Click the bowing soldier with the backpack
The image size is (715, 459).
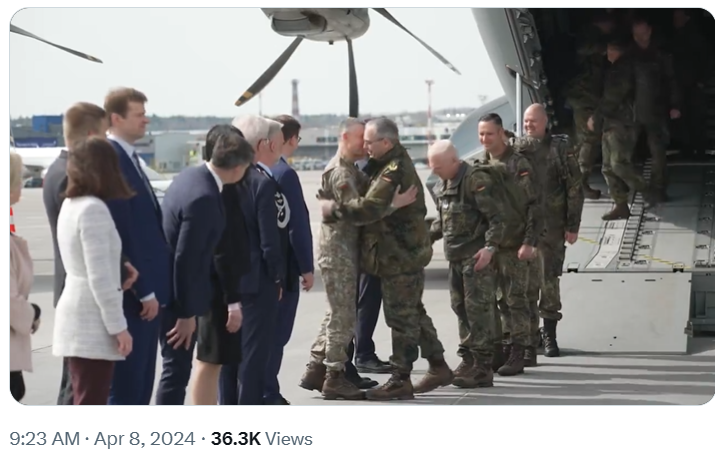click(470, 260)
